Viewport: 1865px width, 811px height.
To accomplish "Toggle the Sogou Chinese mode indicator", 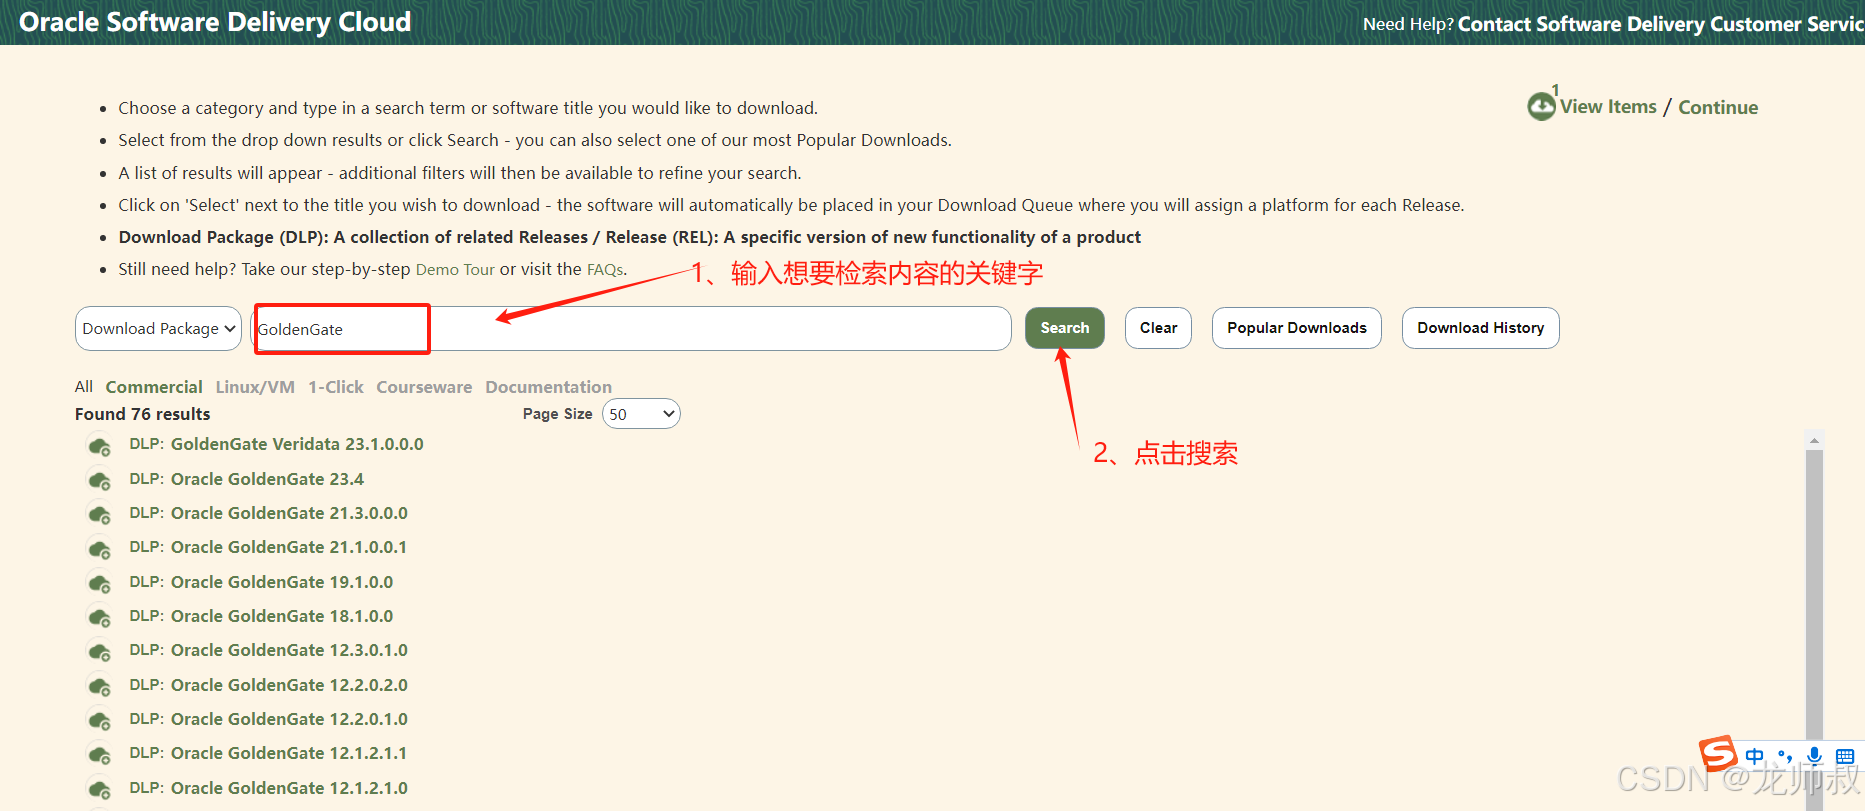I will click(x=1755, y=756).
